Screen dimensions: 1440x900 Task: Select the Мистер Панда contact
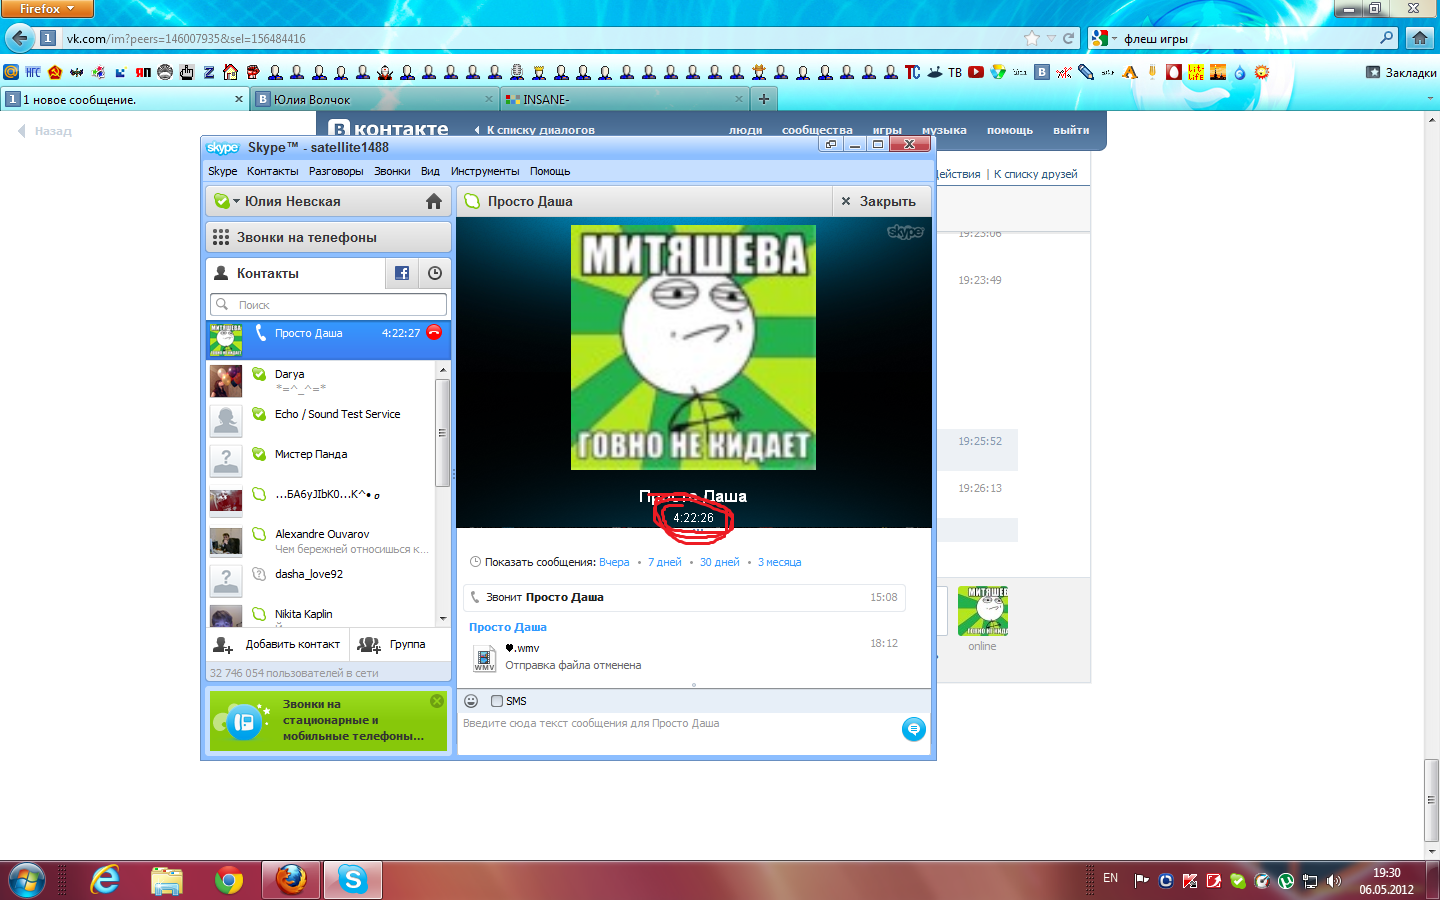point(321,460)
